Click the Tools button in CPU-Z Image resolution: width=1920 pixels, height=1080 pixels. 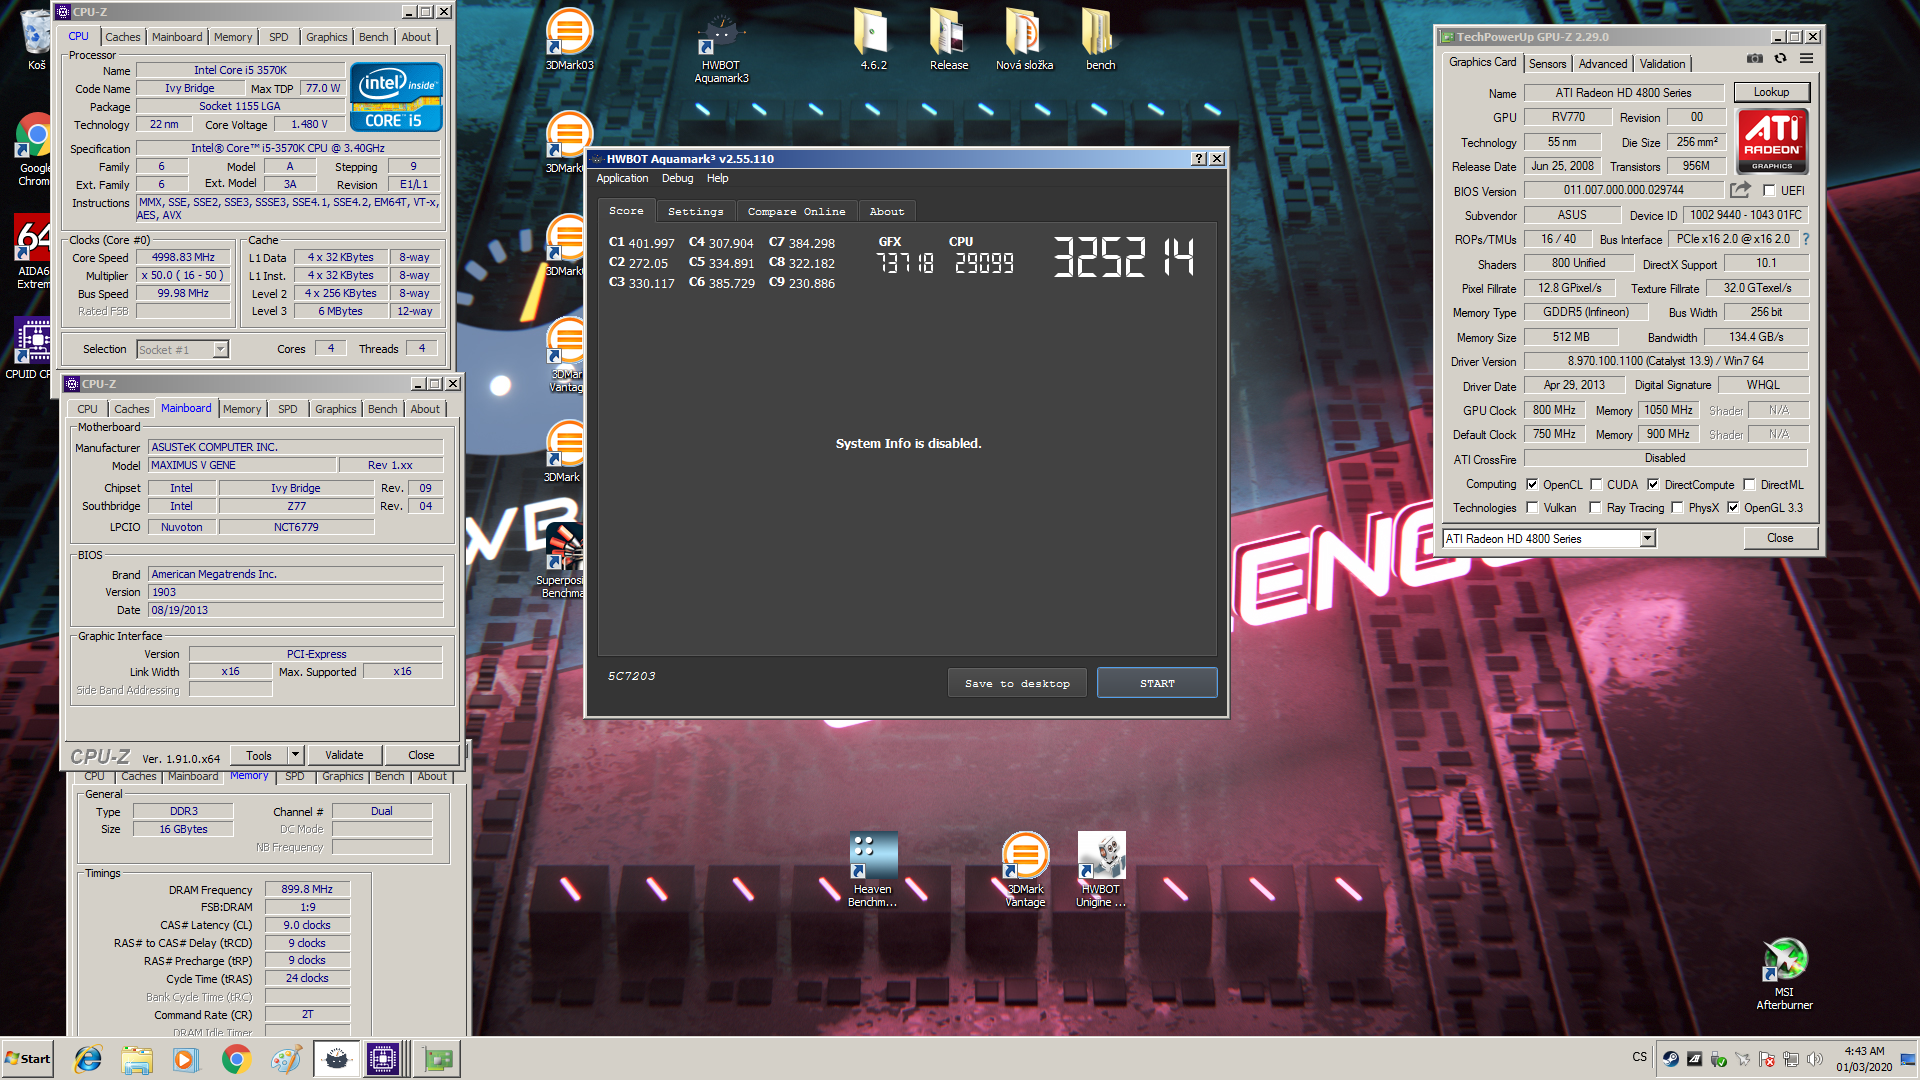coord(259,755)
